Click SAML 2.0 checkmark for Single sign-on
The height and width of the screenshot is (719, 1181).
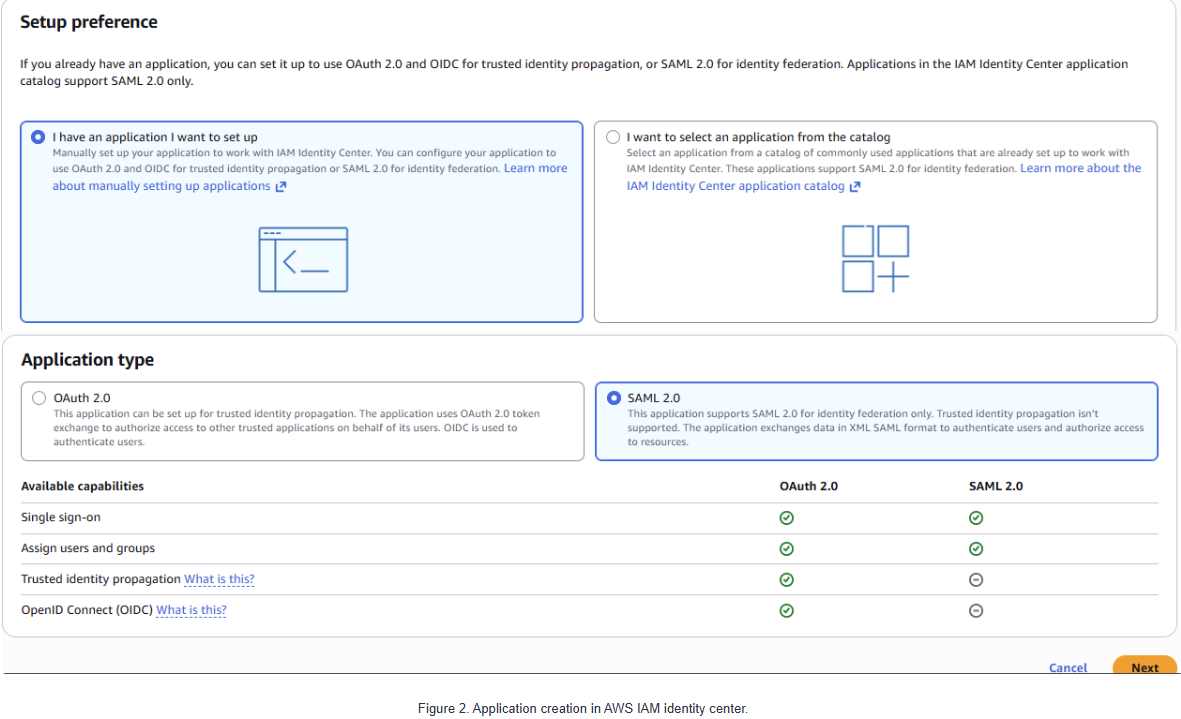975,518
